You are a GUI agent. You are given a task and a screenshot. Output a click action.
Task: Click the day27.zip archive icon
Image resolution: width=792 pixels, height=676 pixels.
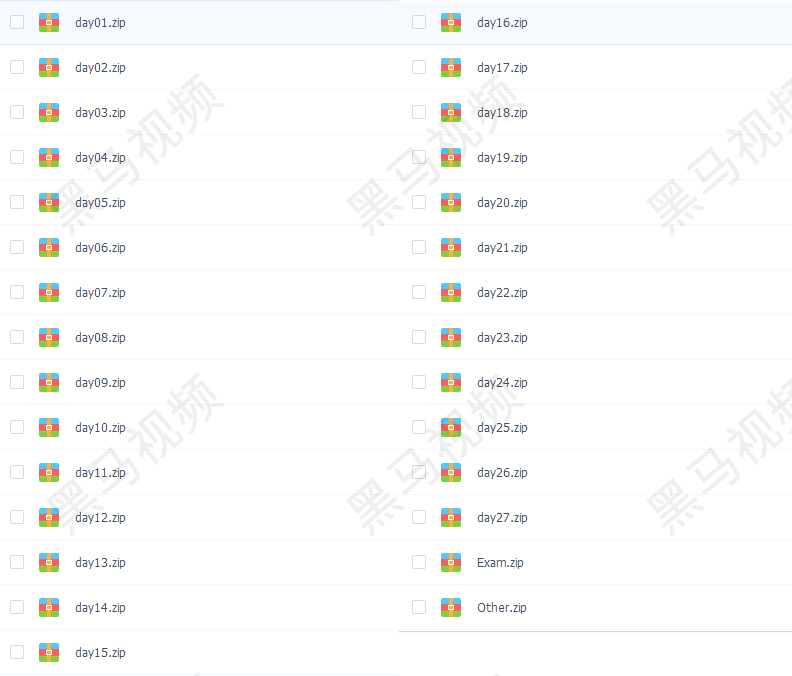click(451, 517)
